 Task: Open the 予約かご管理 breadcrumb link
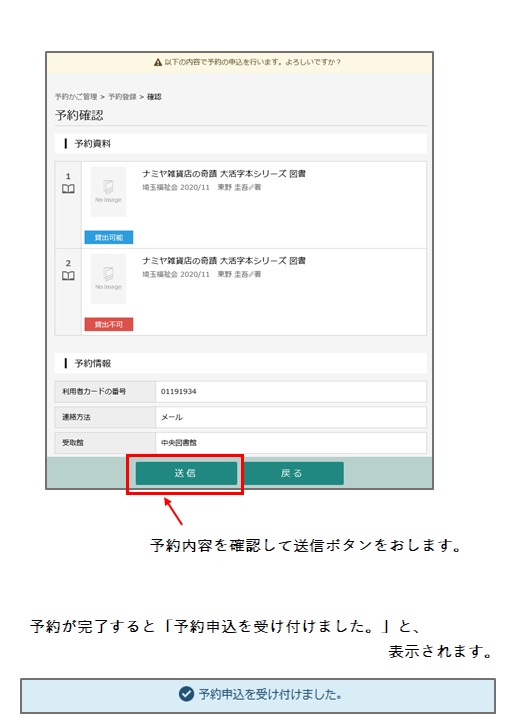pyautogui.click(x=76, y=97)
